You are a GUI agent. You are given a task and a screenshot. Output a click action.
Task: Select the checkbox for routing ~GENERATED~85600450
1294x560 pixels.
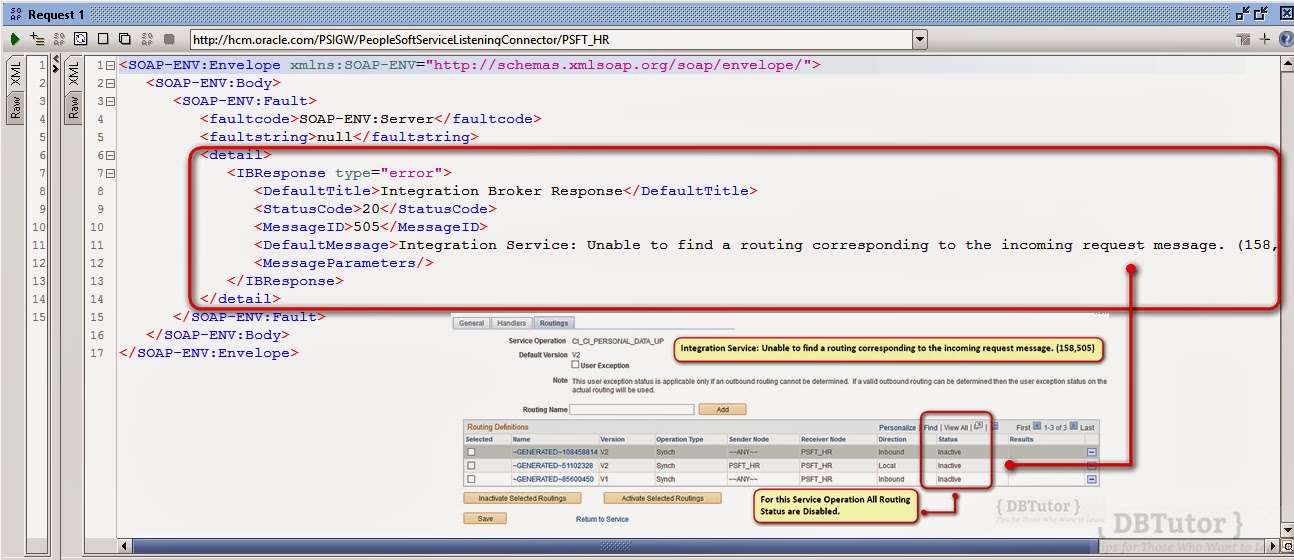pyautogui.click(x=472, y=479)
